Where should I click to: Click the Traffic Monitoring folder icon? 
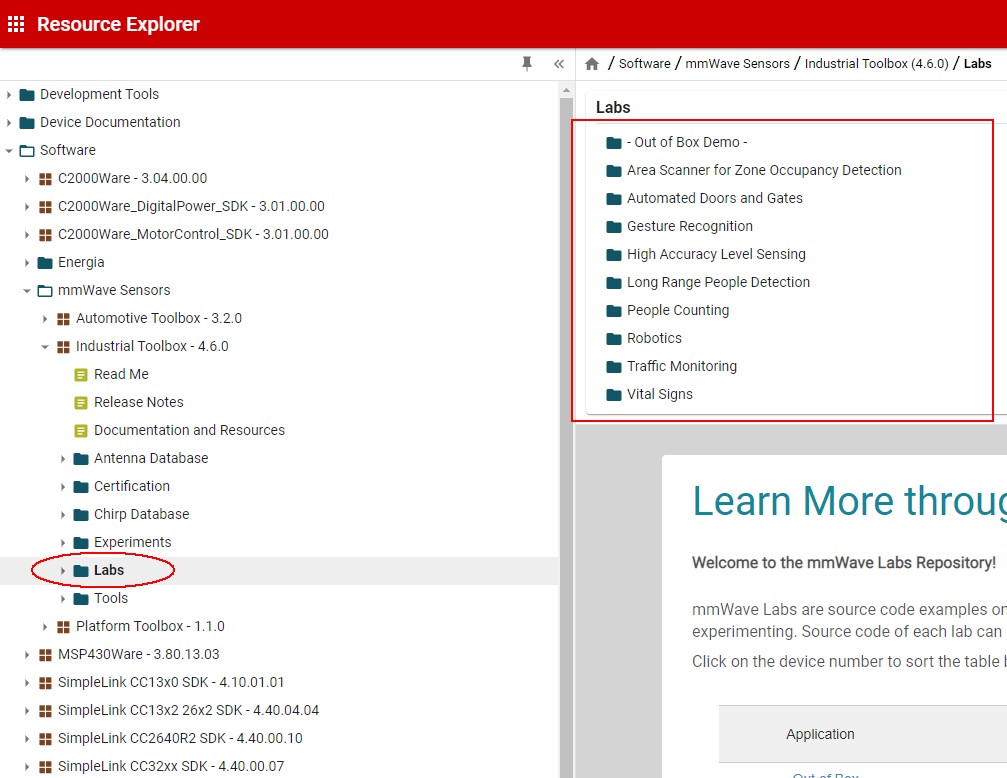point(614,367)
